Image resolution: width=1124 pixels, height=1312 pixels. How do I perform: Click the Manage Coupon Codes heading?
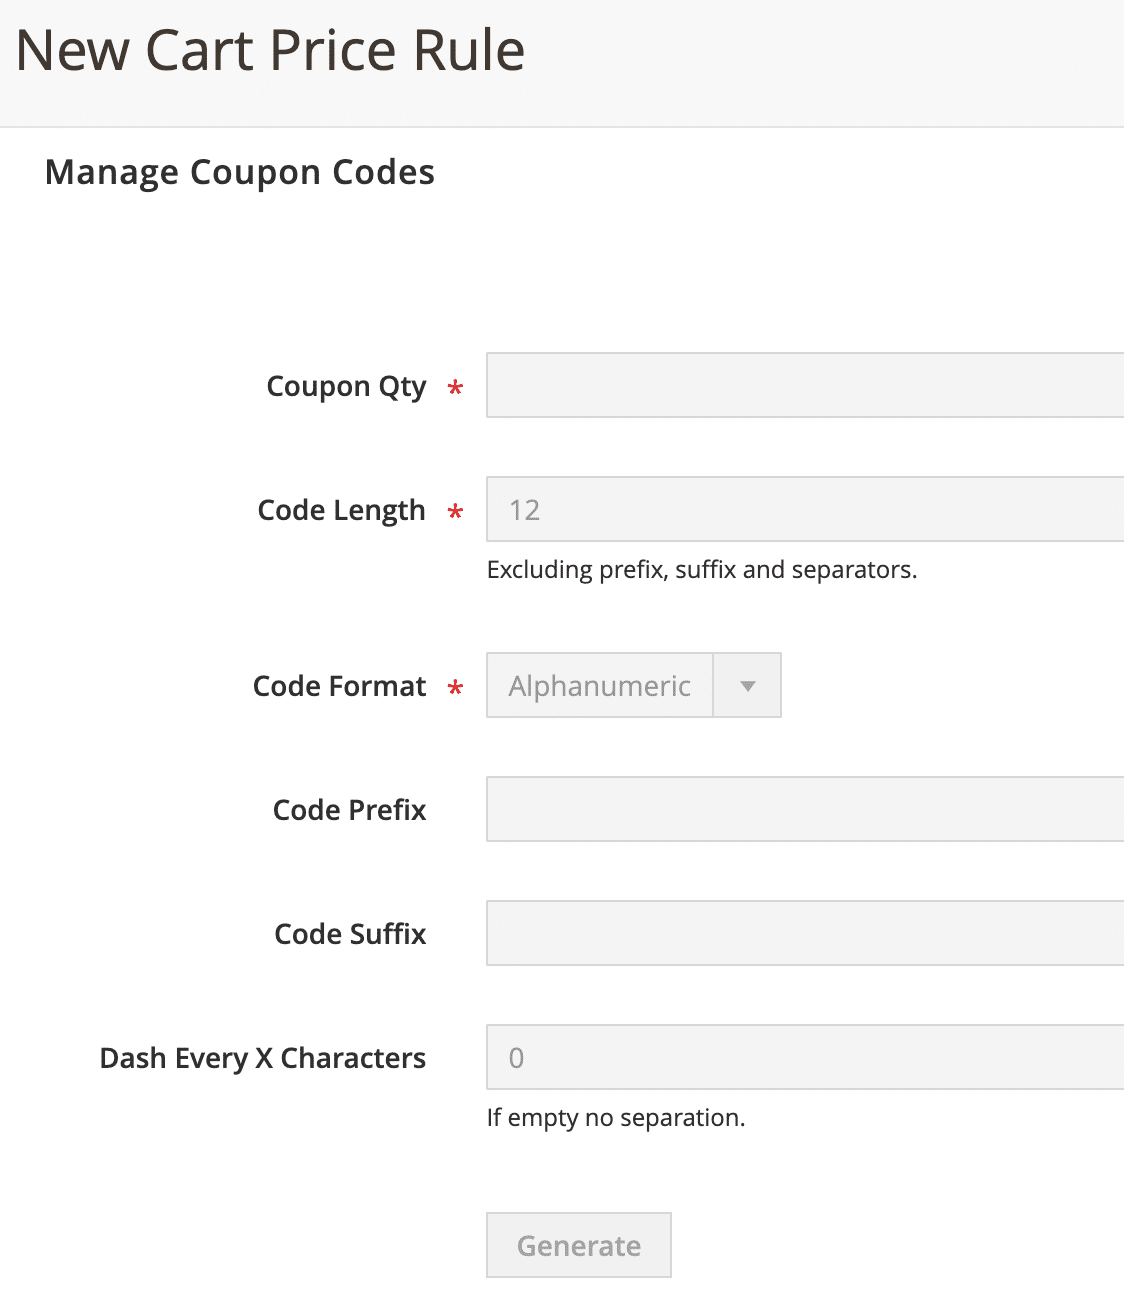[x=240, y=173]
